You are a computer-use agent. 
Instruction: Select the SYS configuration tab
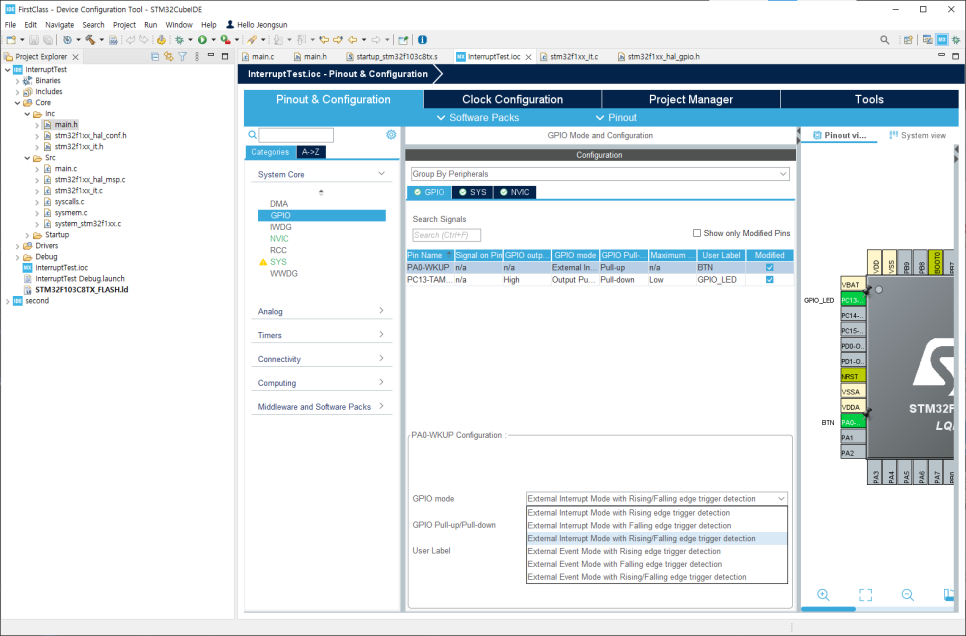click(x=473, y=192)
